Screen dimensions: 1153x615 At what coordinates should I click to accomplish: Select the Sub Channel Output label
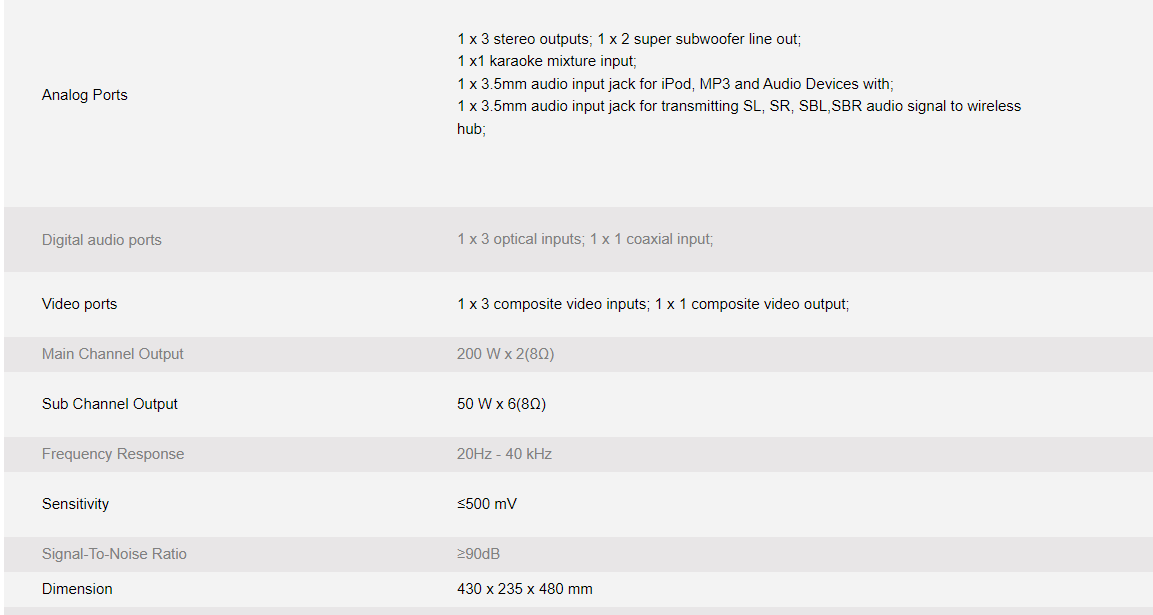110,404
